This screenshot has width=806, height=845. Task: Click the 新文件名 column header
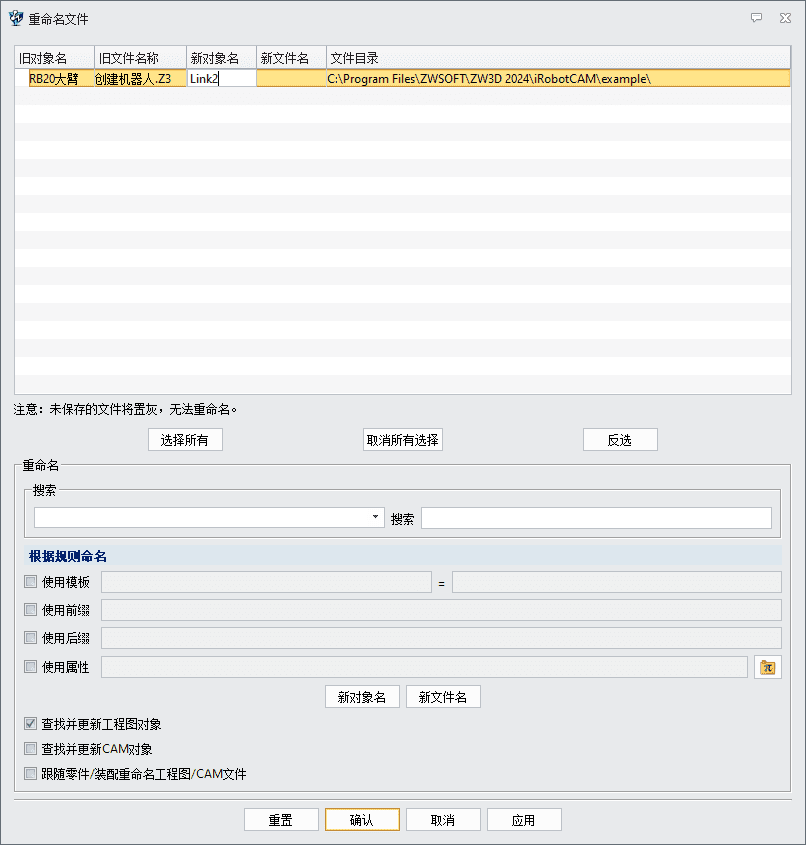pos(291,58)
